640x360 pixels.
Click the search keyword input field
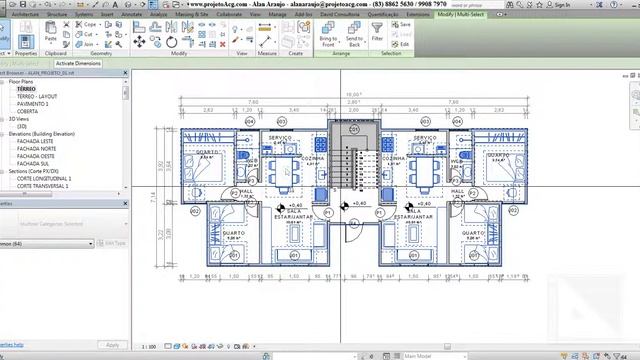click(x=477, y=5)
